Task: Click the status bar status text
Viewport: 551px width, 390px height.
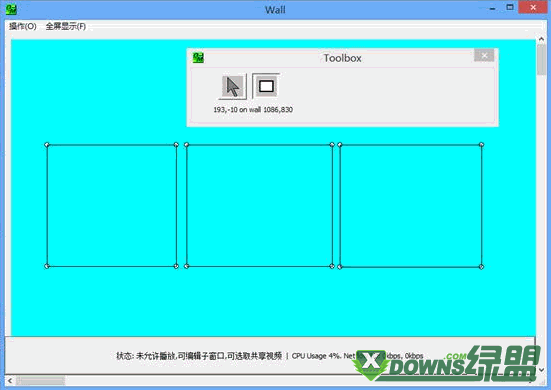Action: [199, 356]
